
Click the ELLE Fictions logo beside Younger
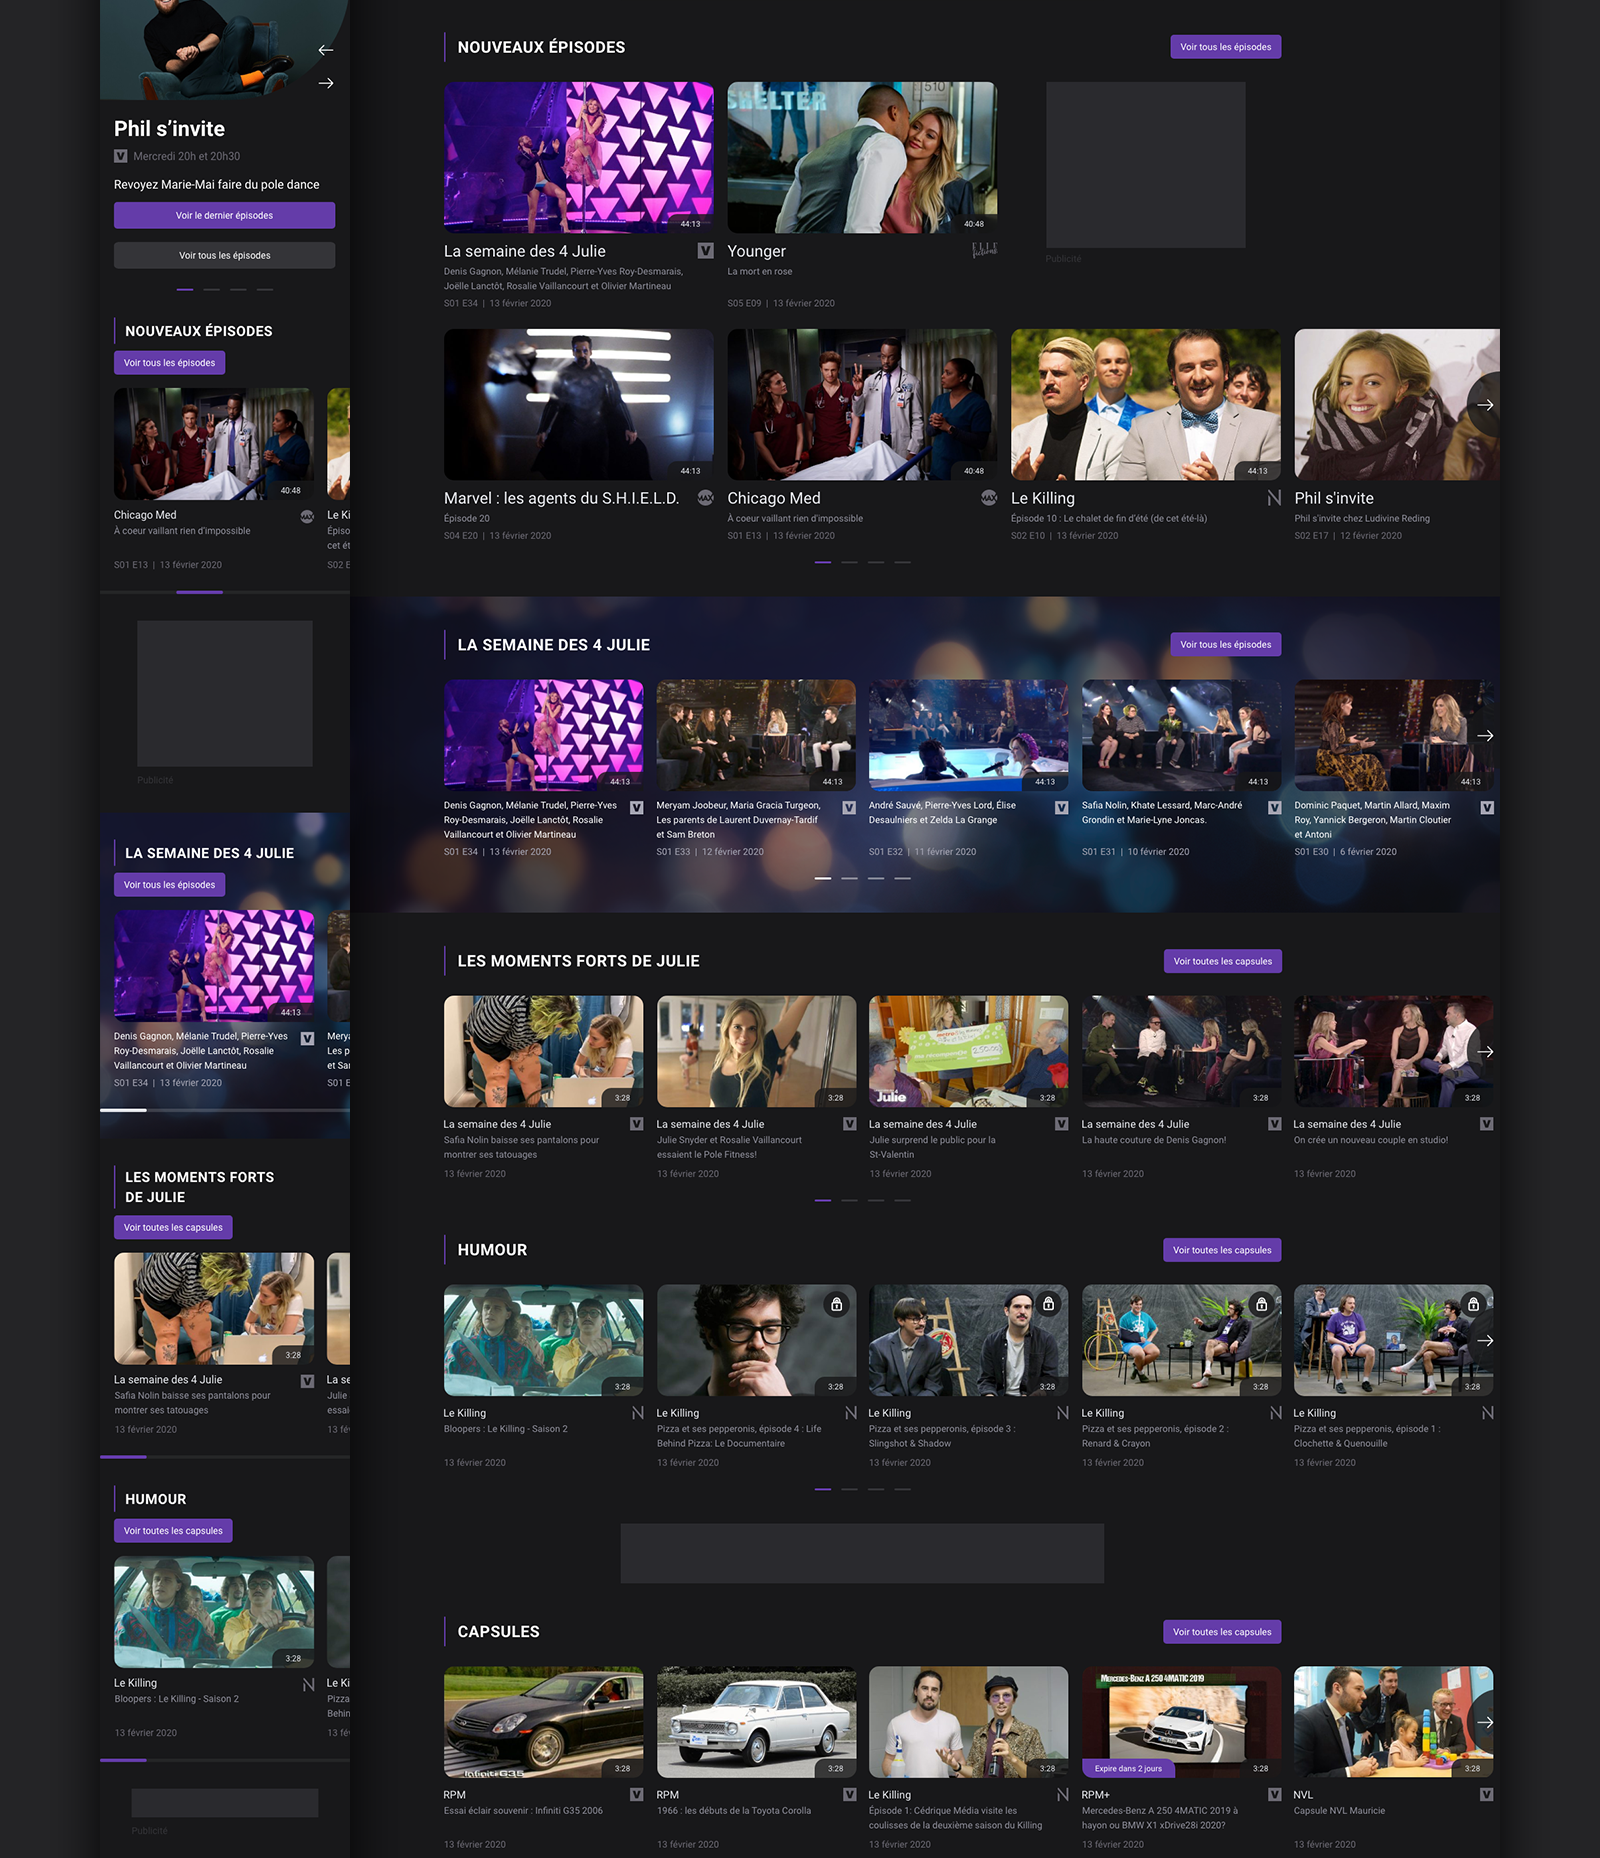[x=984, y=251]
